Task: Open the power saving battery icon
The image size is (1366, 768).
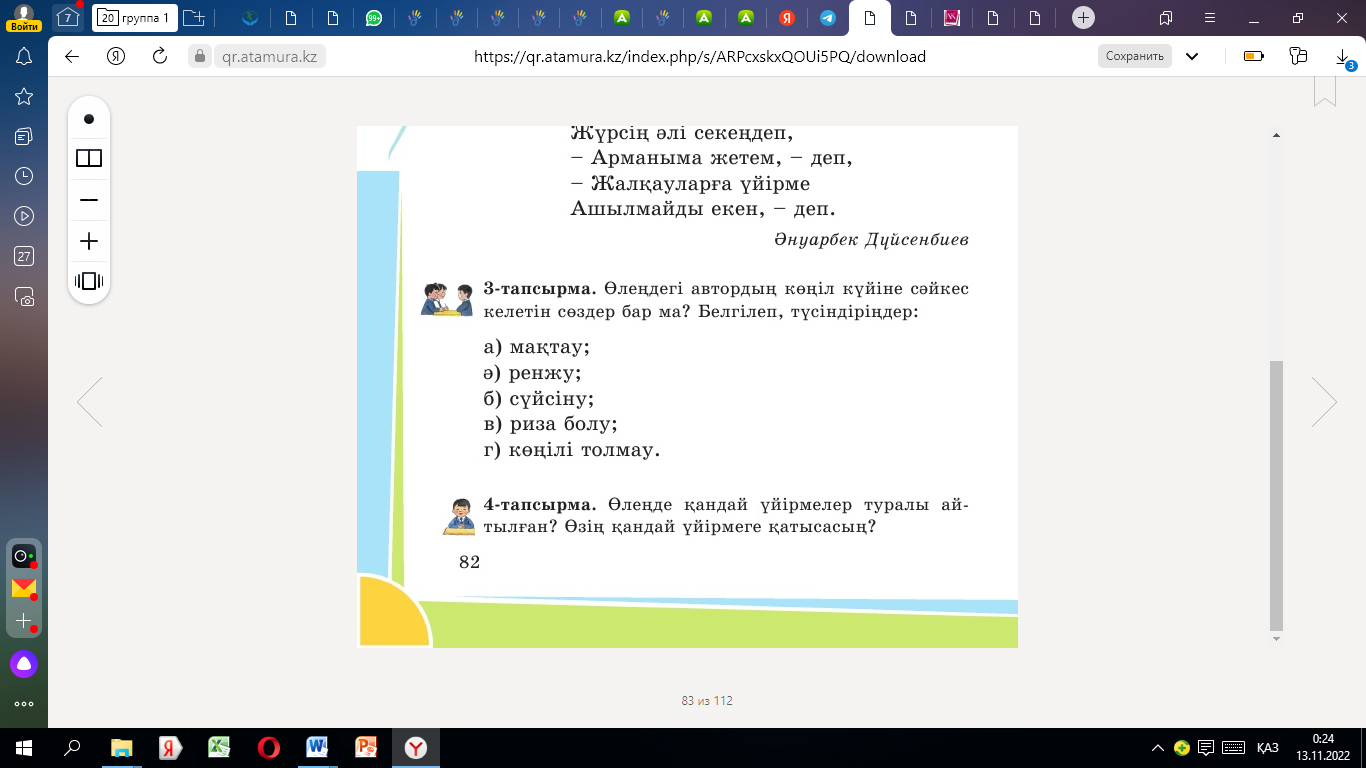Action: pyautogui.click(x=1254, y=56)
